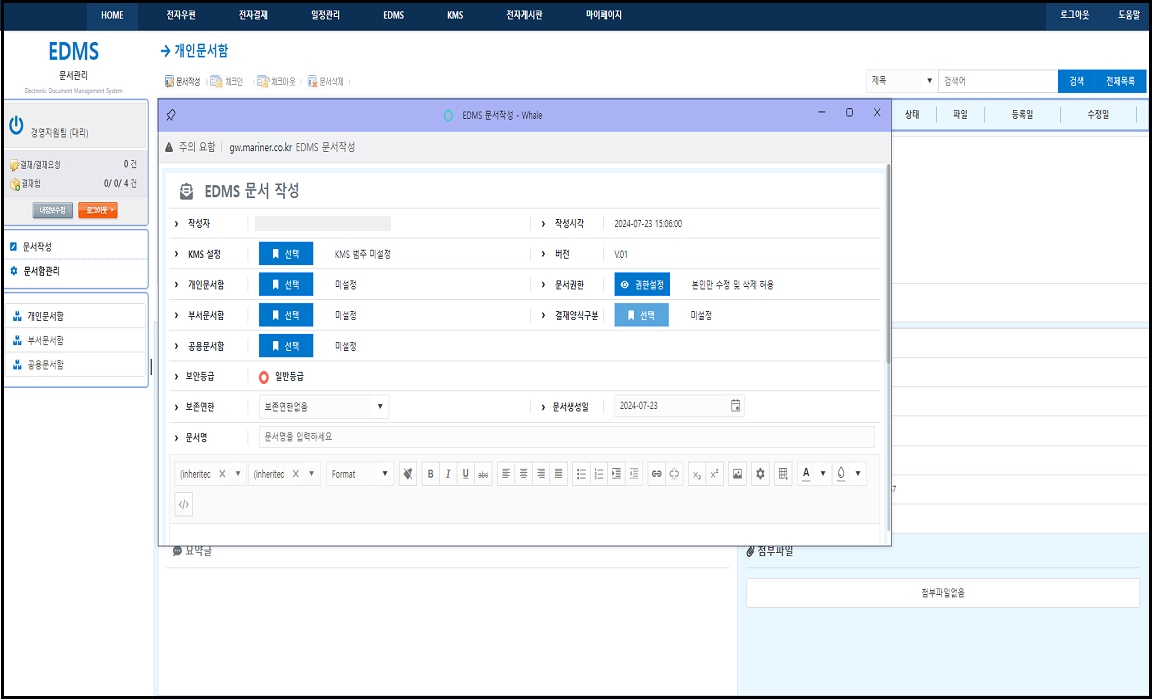Increase indent in editor
Screen dimensions: 1152x700
pyautogui.click(x=617, y=474)
